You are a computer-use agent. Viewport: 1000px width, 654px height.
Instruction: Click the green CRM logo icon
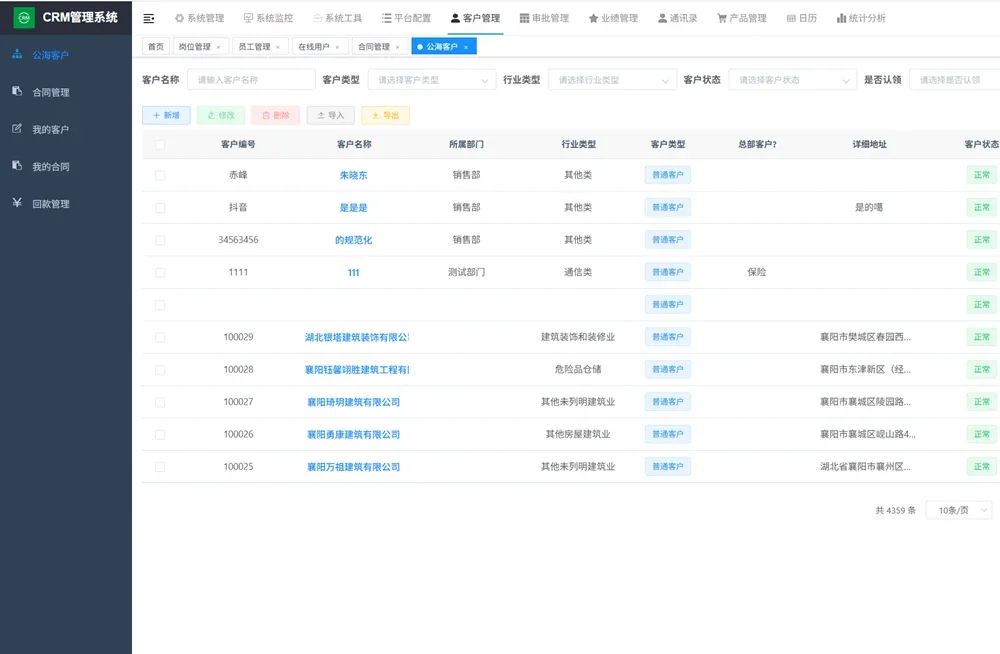[24, 18]
